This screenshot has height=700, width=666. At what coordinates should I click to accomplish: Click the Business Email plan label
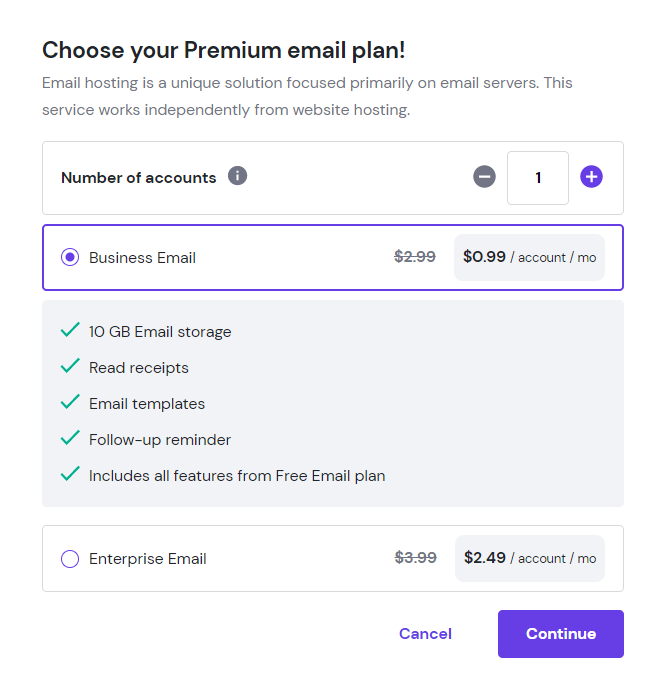point(142,258)
